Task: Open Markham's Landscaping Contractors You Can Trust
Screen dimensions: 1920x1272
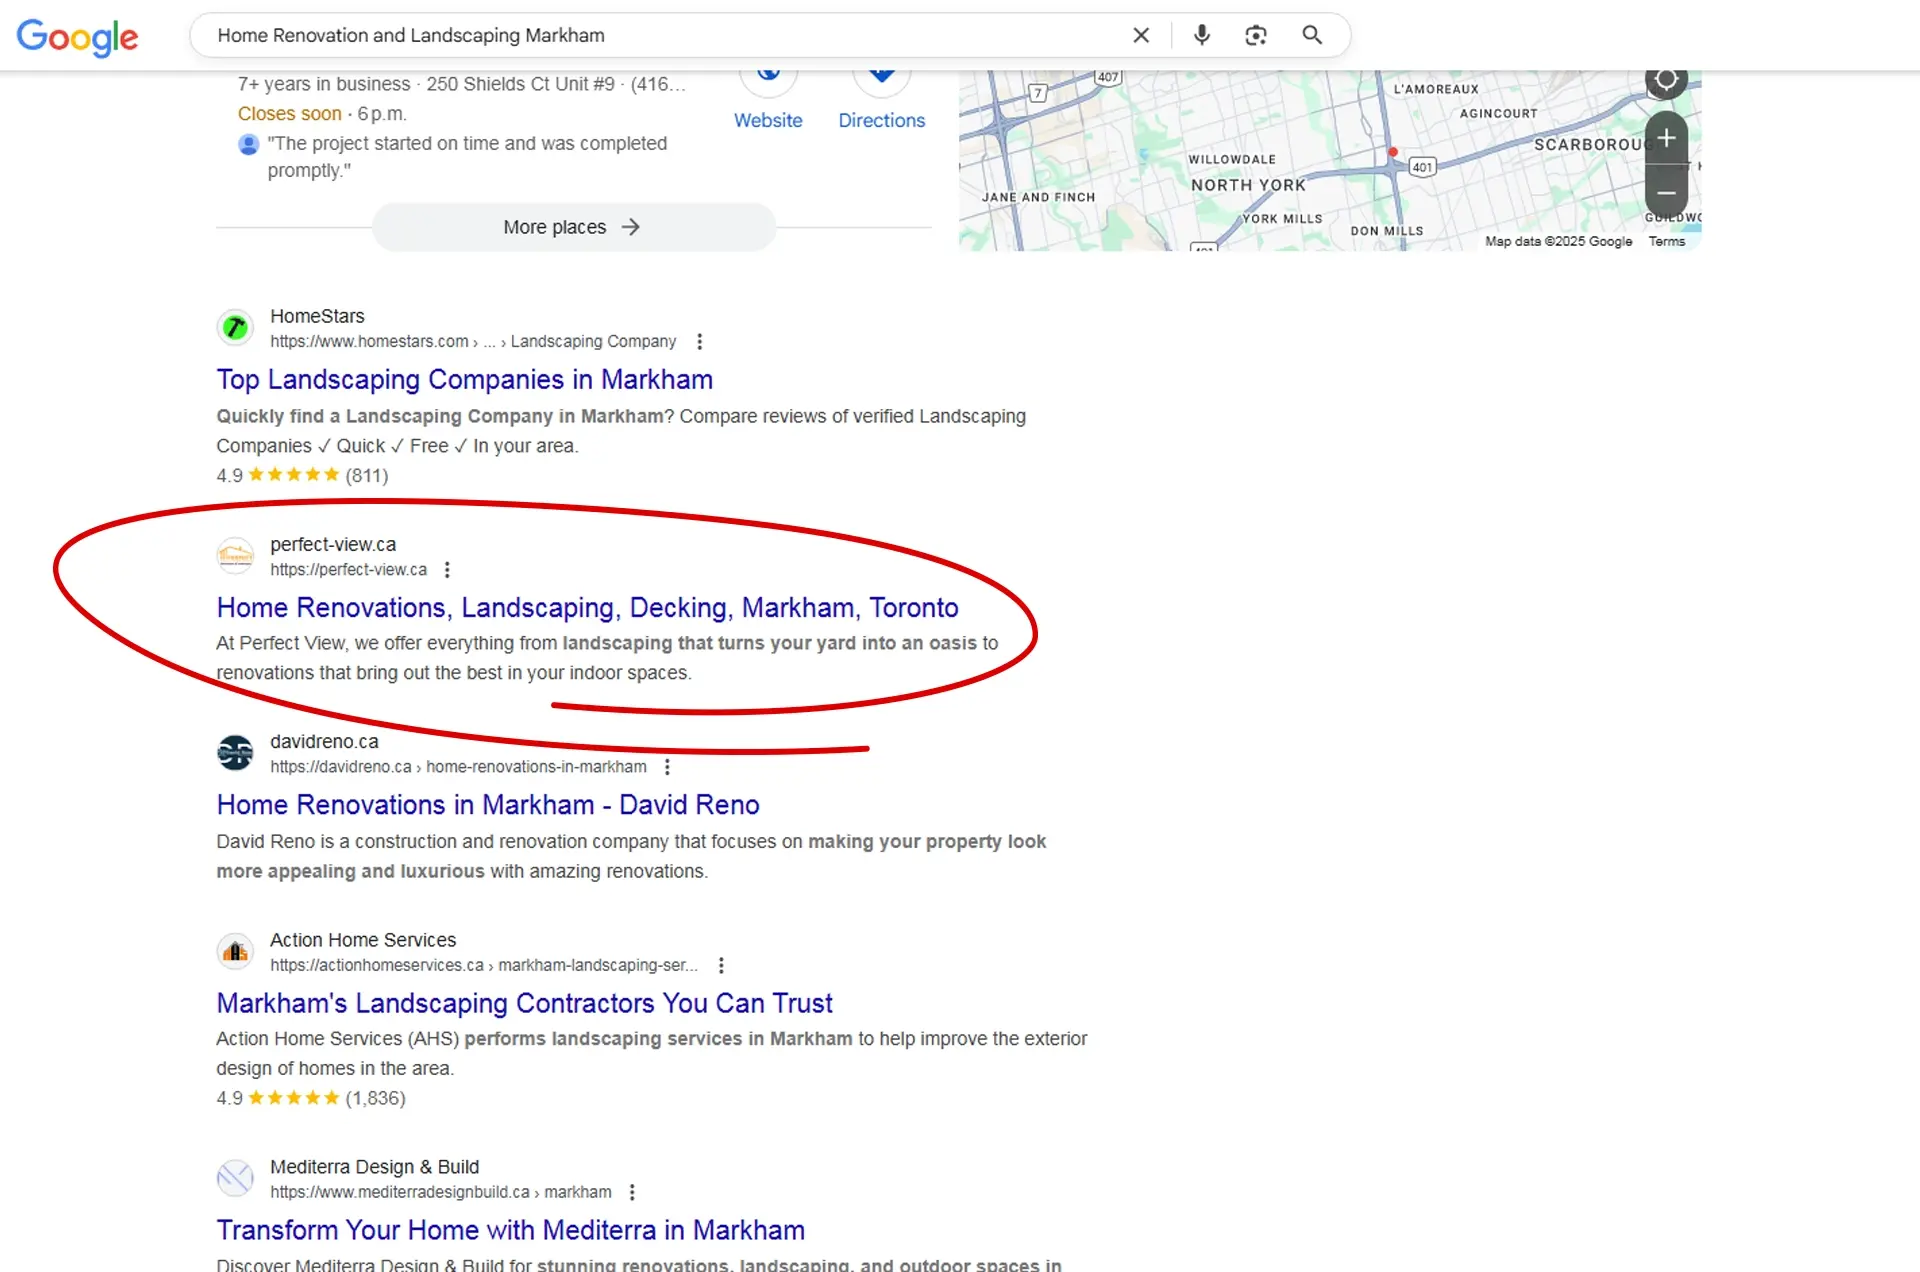Action: (x=524, y=1003)
